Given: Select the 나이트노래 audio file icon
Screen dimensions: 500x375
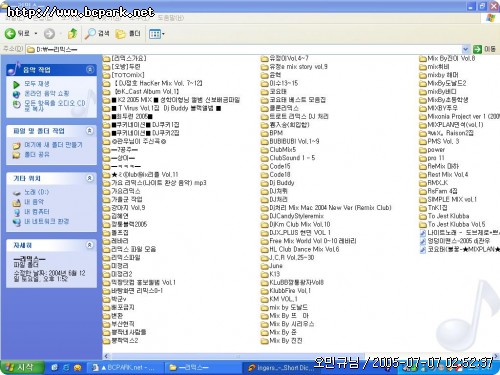Looking at the screenshot, I should [x=423, y=233].
